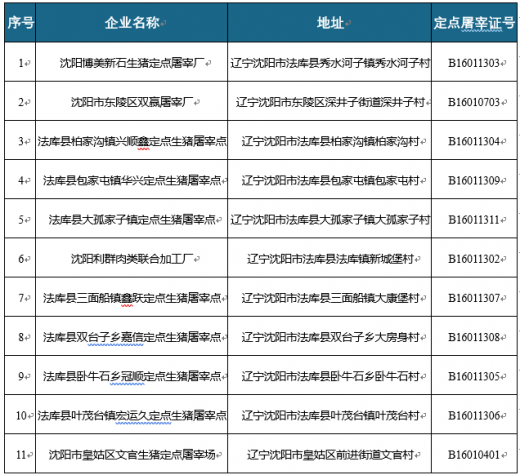Image resolution: width=520 pixels, height=475 pixels.
Task: Select 法库县三面船镇鑫跃定点生猪屠宰点 cell
Action: 132,298
